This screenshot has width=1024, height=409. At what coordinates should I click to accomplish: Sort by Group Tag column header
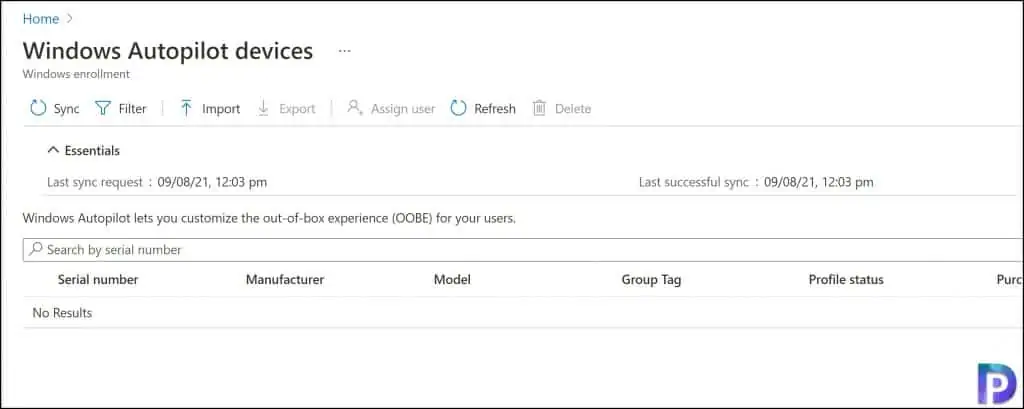[651, 280]
